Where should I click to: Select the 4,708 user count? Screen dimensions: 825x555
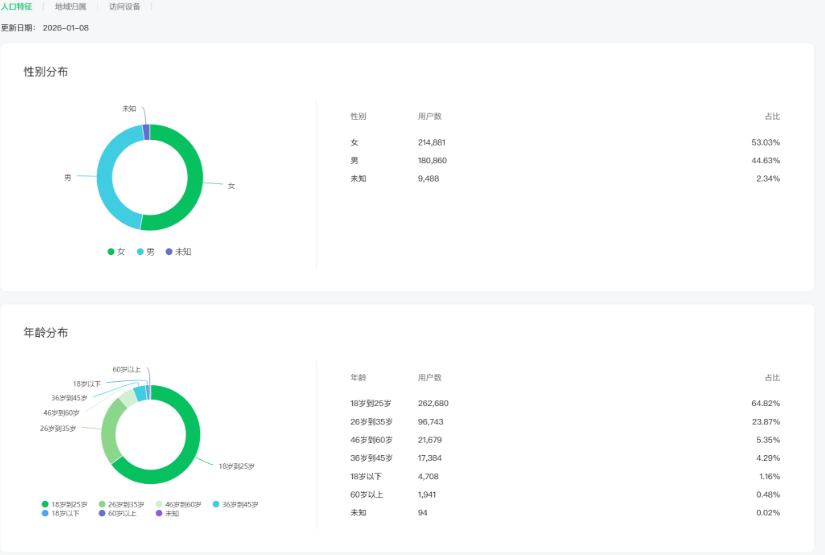[x=428, y=477]
